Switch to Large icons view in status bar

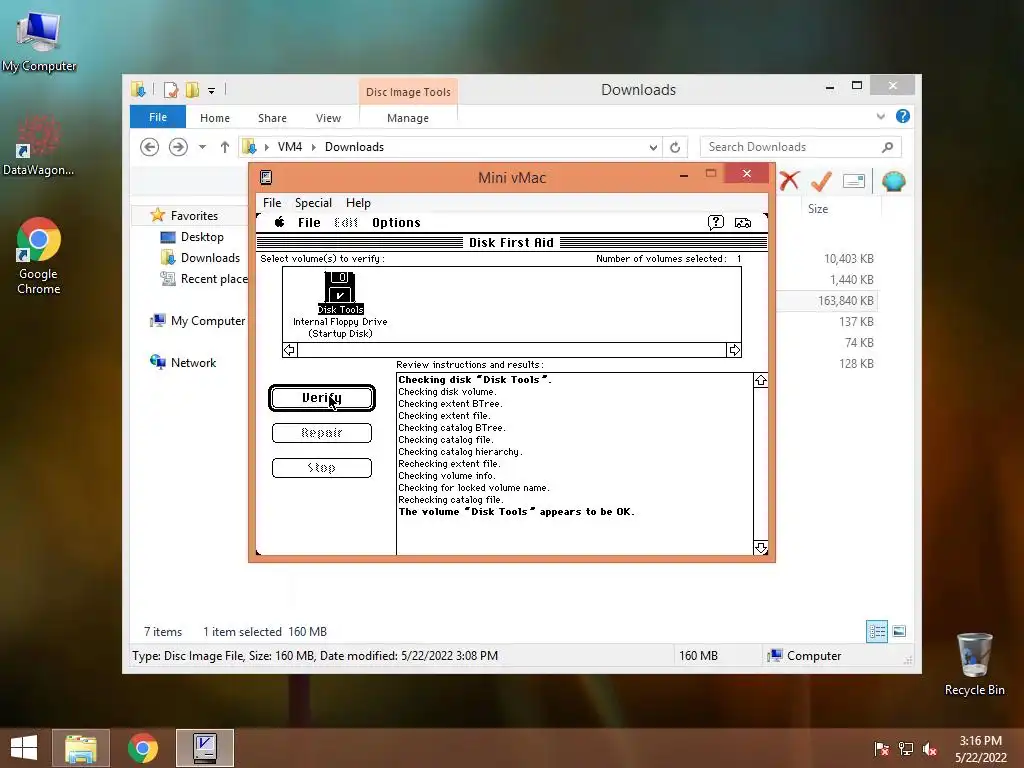click(x=899, y=632)
